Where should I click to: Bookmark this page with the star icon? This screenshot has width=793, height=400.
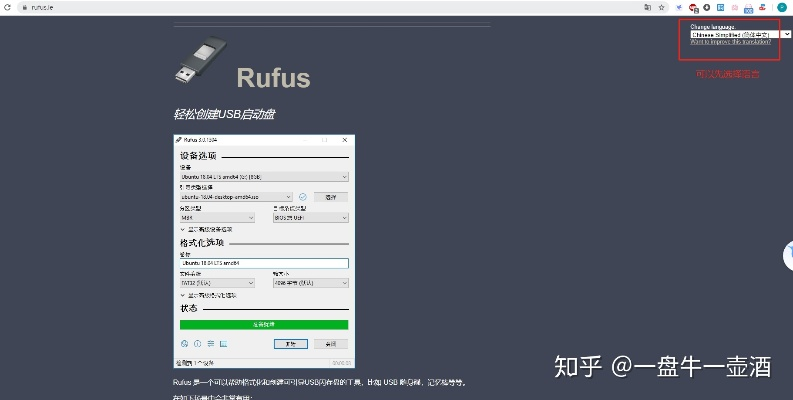[x=662, y=8]
